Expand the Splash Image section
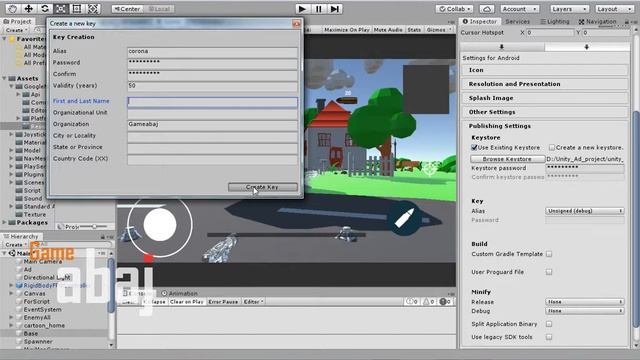Viewport: 640px width, 360px height. tap(545, 98)
